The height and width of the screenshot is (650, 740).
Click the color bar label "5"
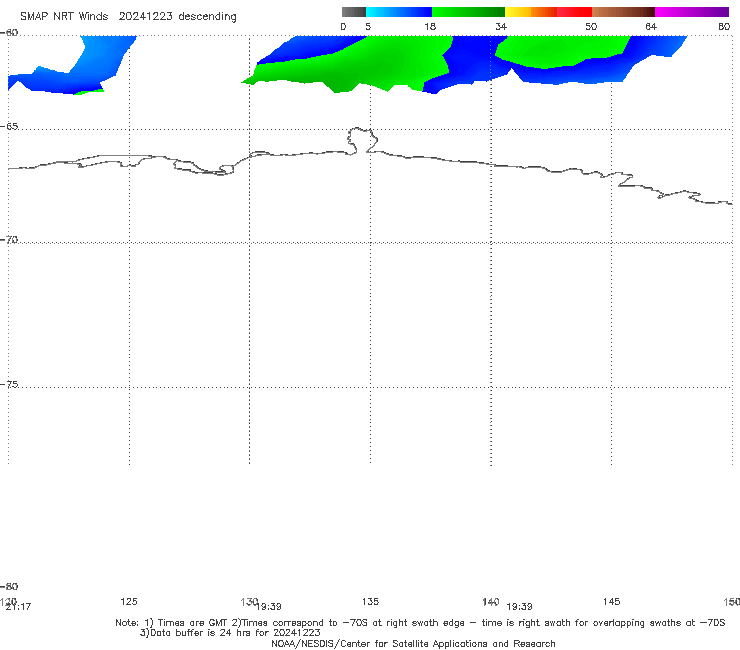pyautogui.click(x=368, y=27)
